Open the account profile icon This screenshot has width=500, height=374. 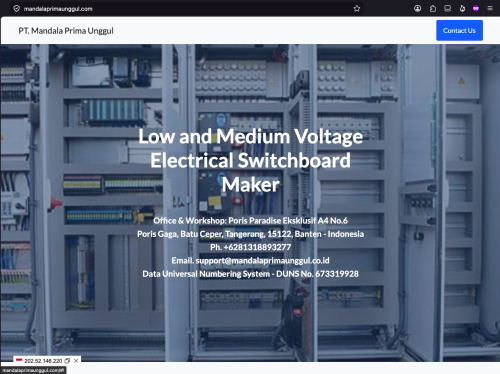(417, 9)
